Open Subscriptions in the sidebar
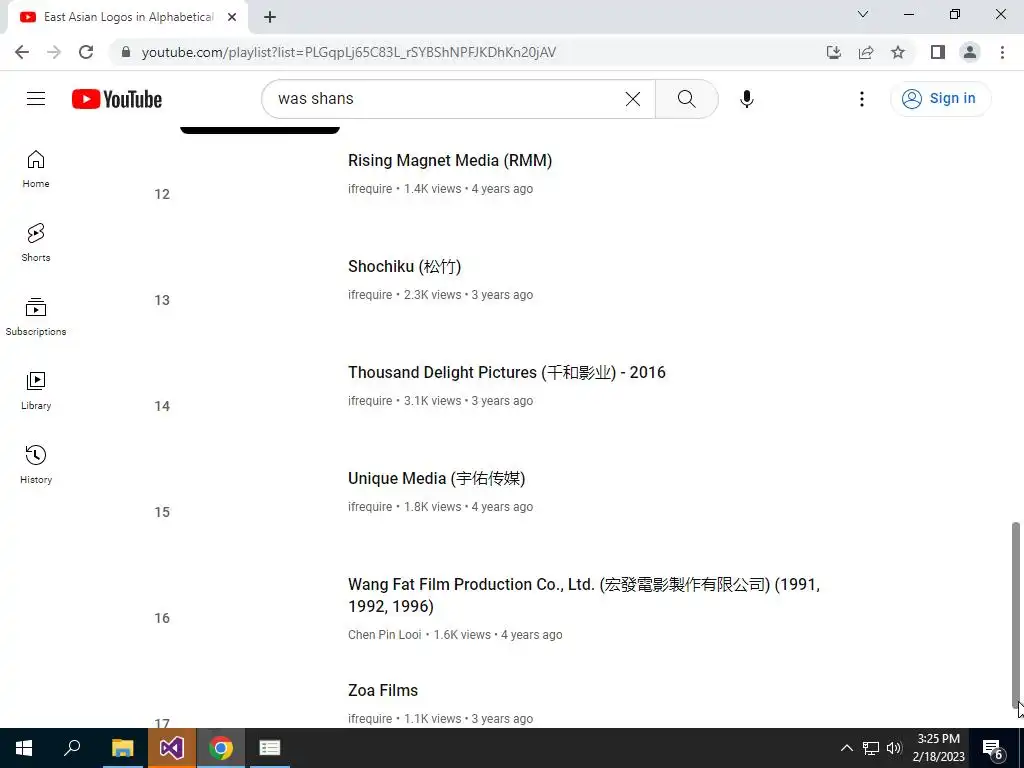The image size is (1024, 768). pos(36,317)
